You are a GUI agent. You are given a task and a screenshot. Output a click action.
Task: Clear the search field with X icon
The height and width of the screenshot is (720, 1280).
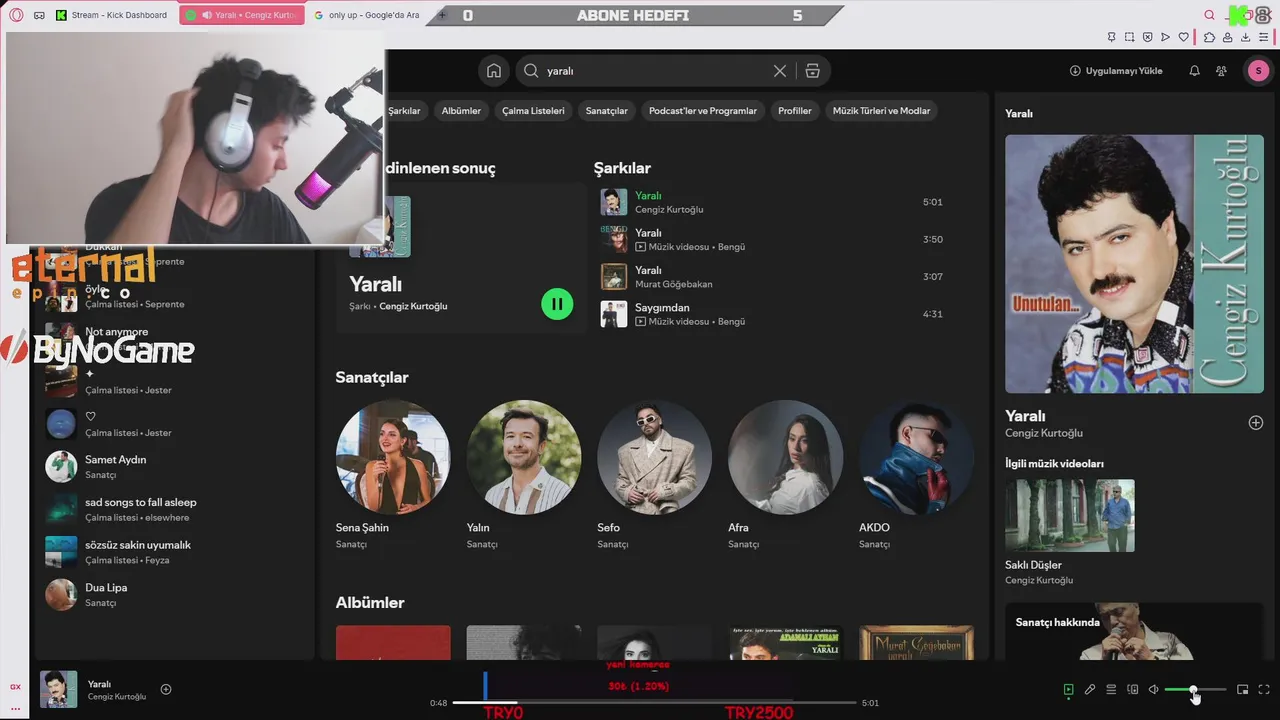coord(780,71)
